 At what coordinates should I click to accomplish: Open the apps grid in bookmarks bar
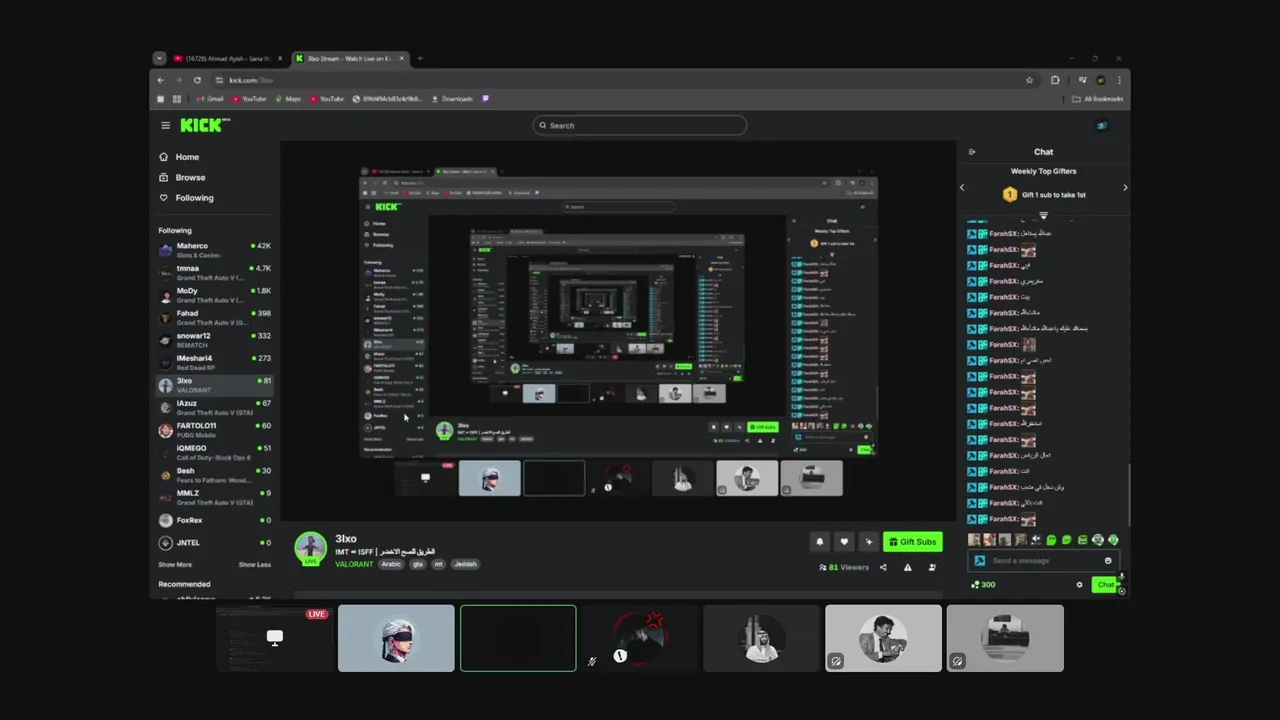click(177, 99)
